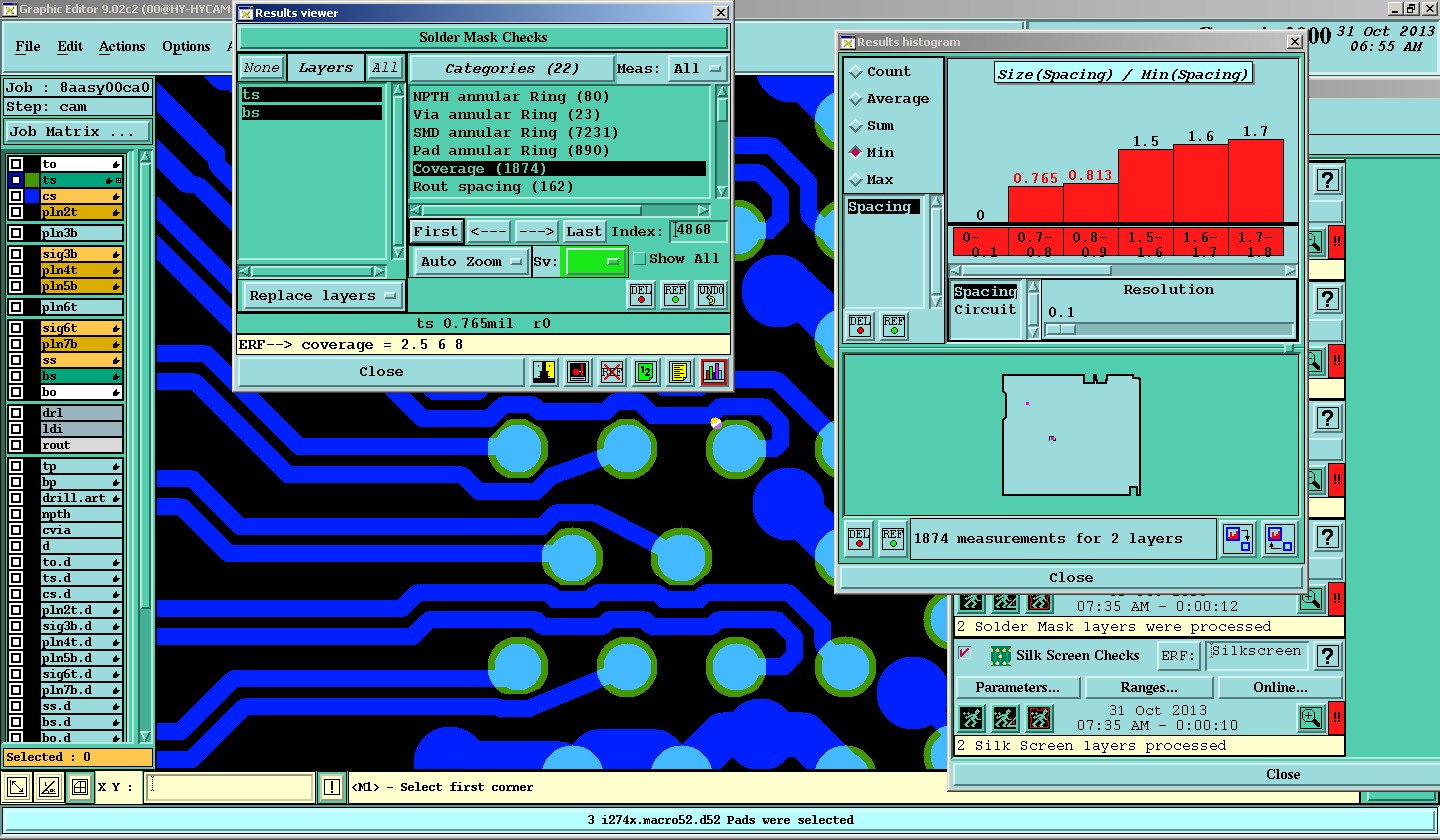Select Circuit in histogram list
1440x840 pixels.
[x=984, y=310]
